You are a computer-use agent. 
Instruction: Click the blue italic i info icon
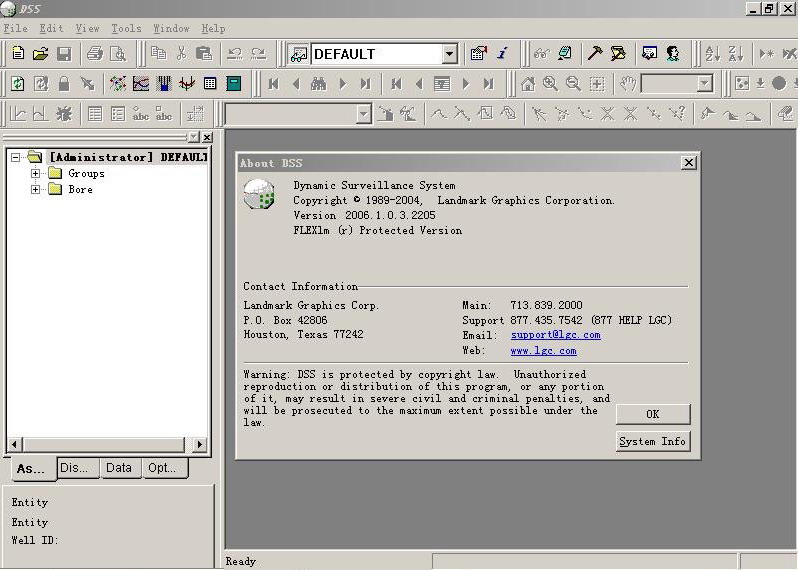coord(502,53)
